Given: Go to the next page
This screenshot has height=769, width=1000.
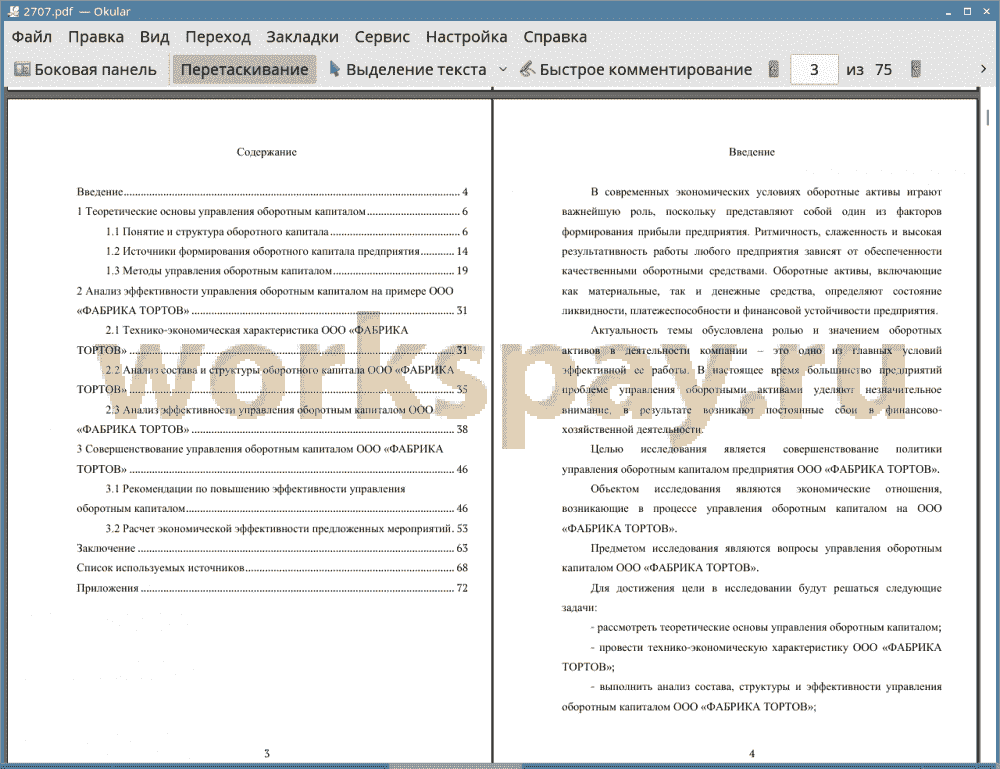Looking at the screenshot, I should click(916, 70).
